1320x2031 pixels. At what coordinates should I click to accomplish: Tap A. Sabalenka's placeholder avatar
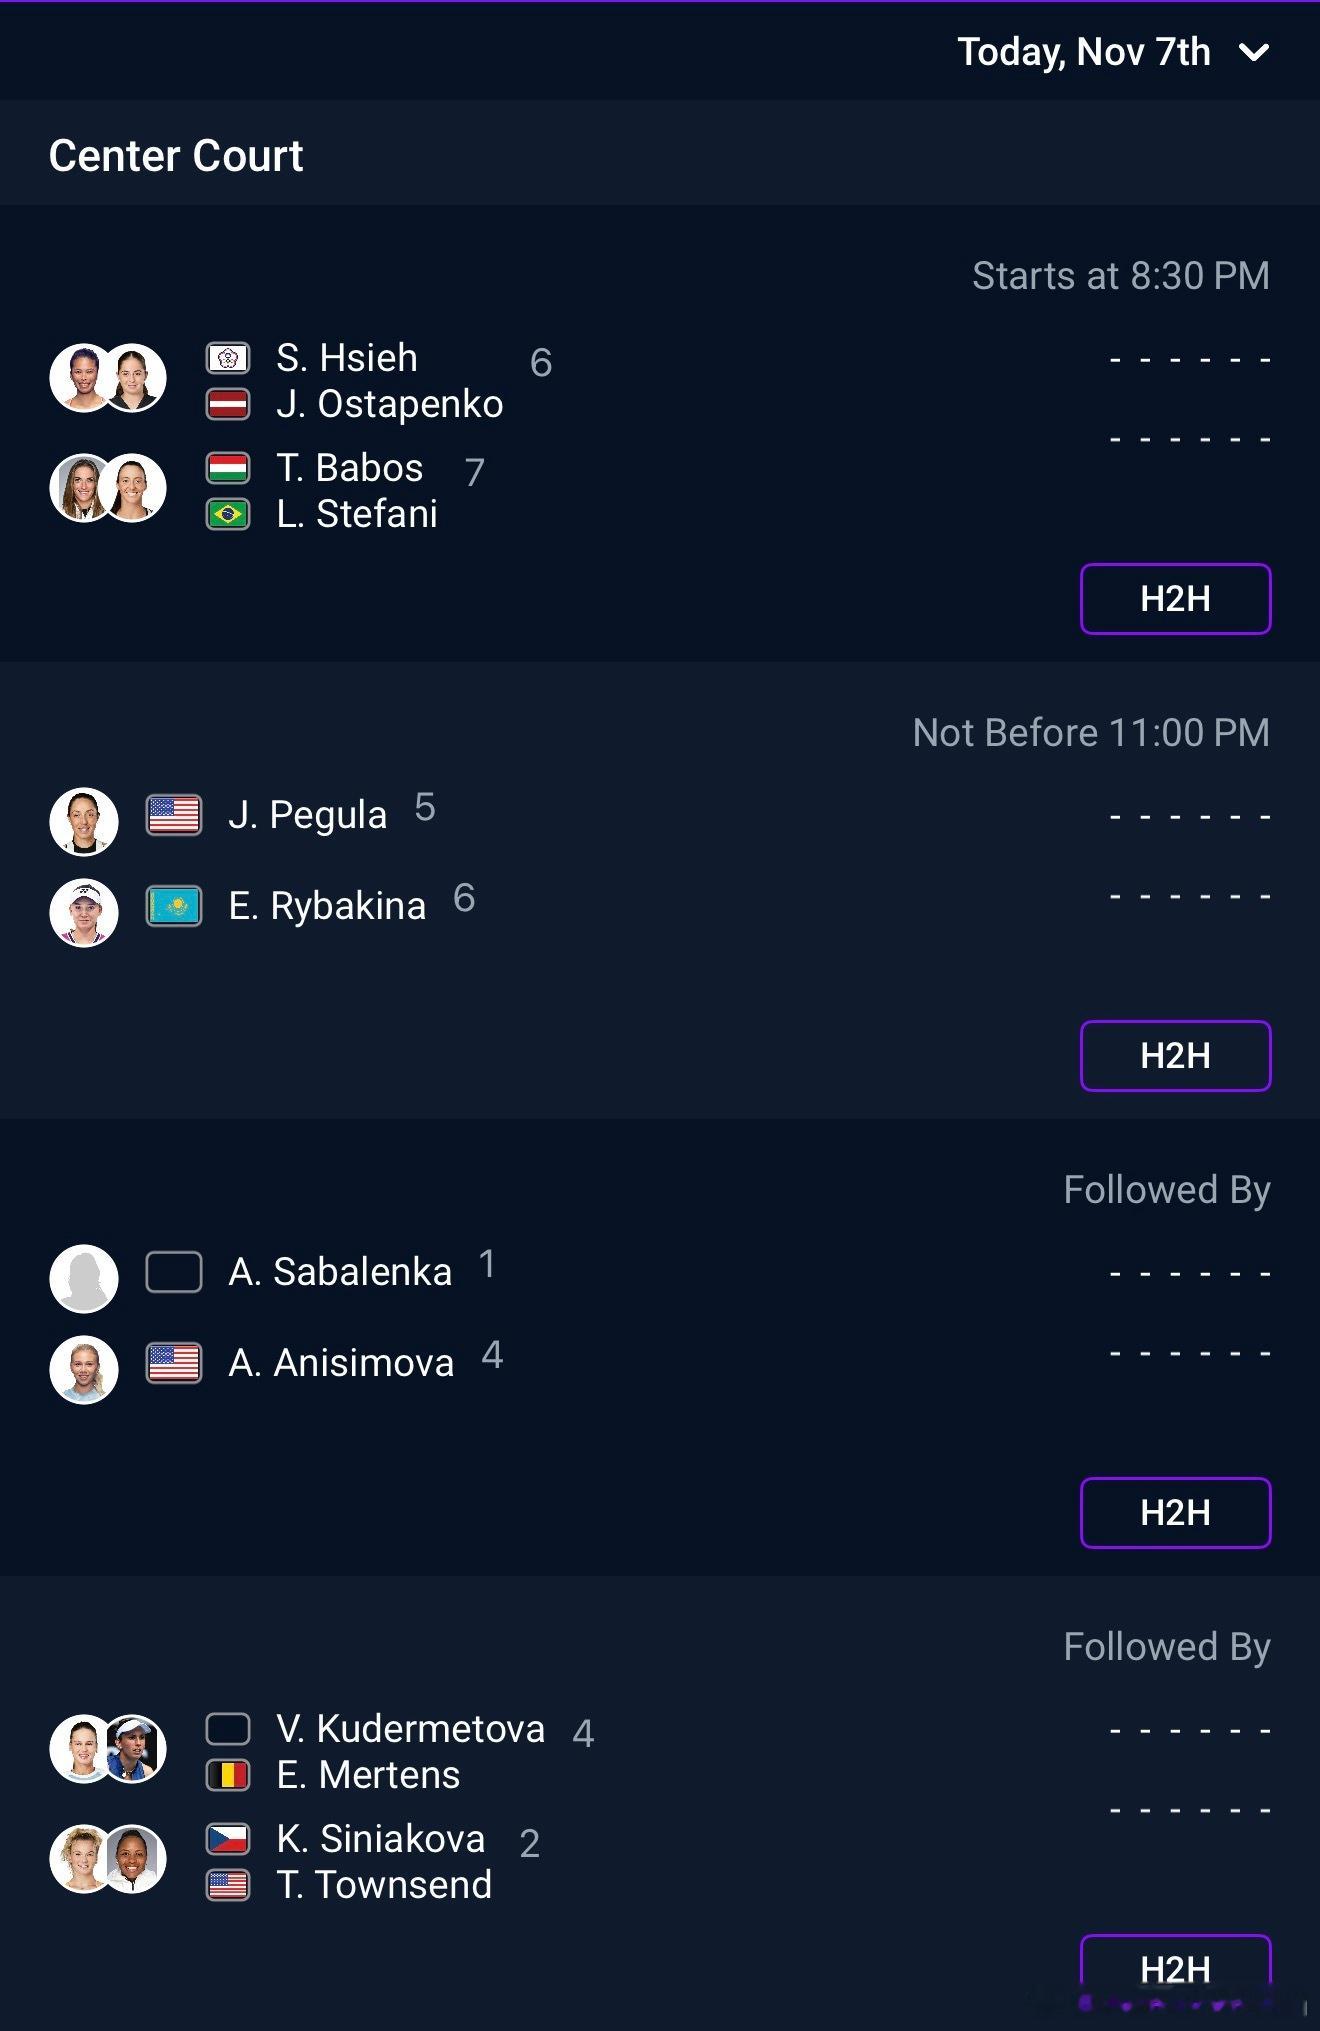coord(84,1278)
